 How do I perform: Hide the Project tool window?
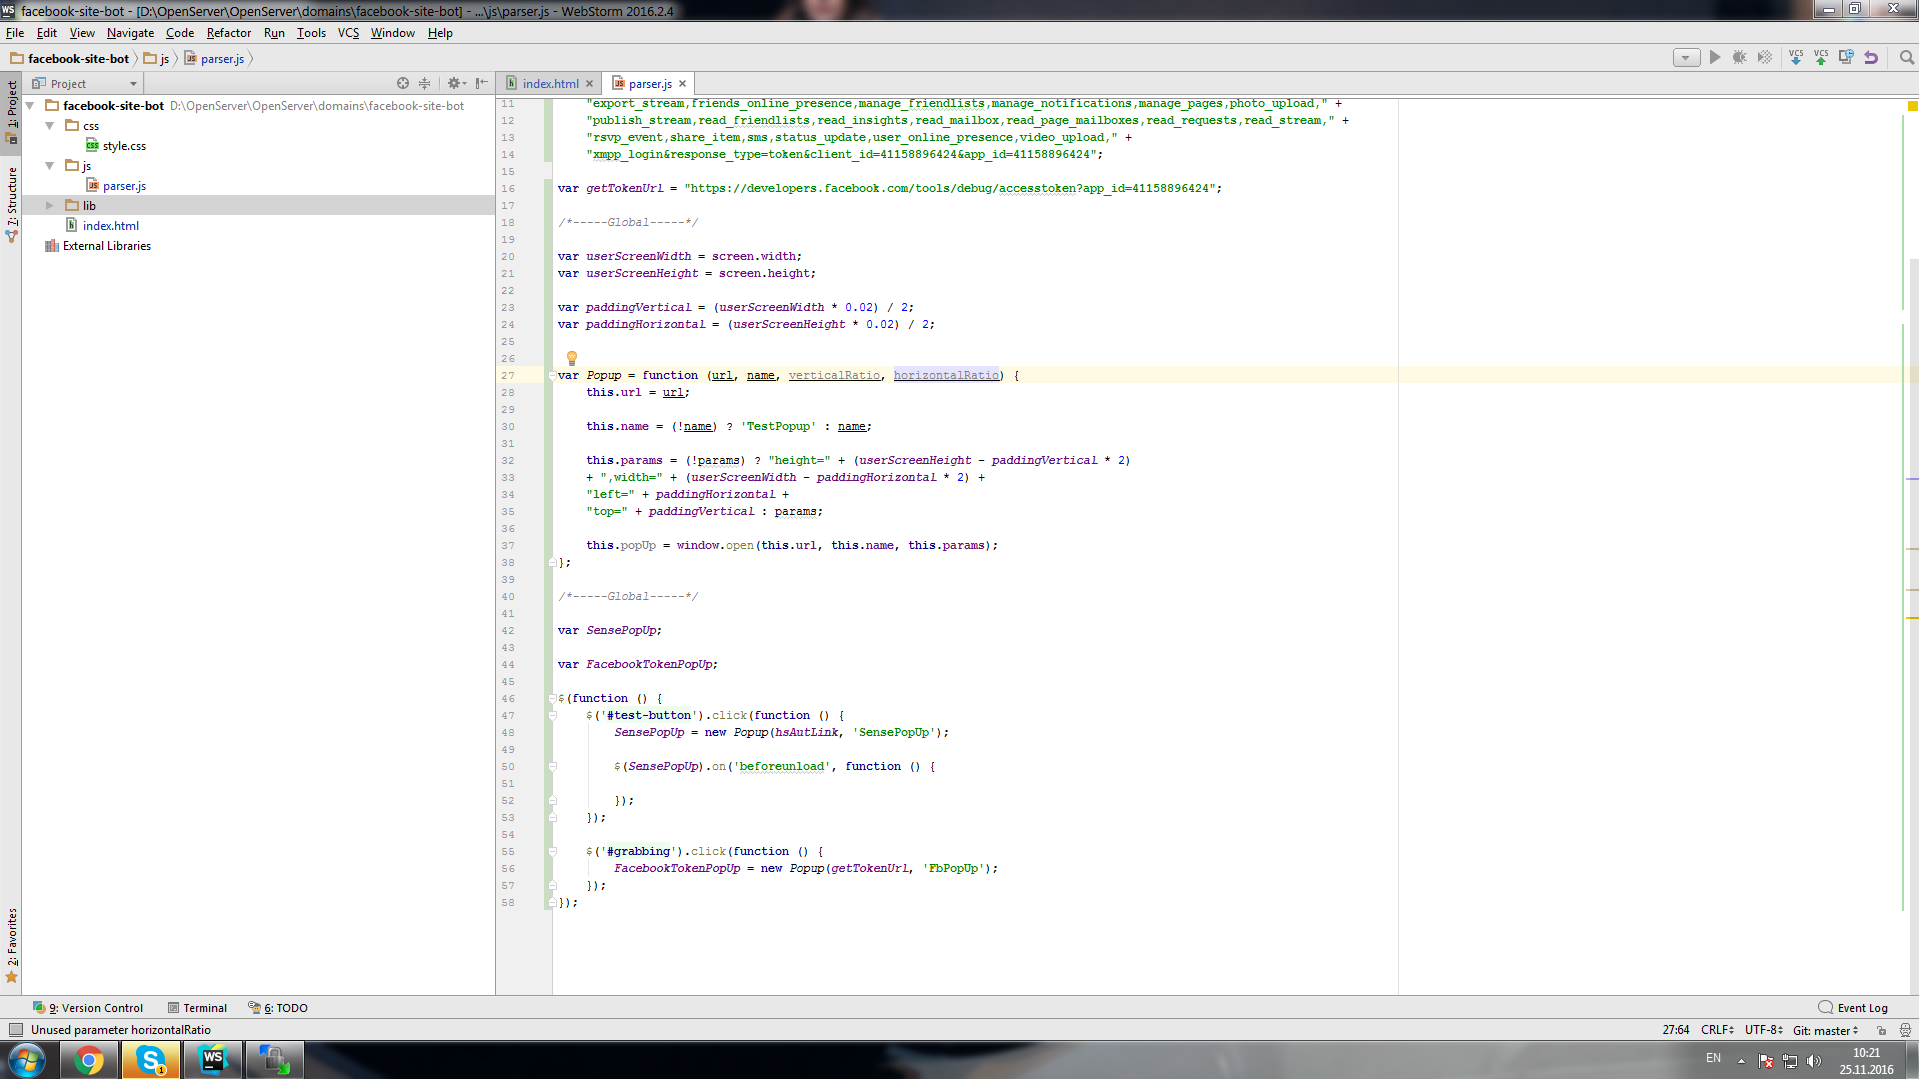482,84
